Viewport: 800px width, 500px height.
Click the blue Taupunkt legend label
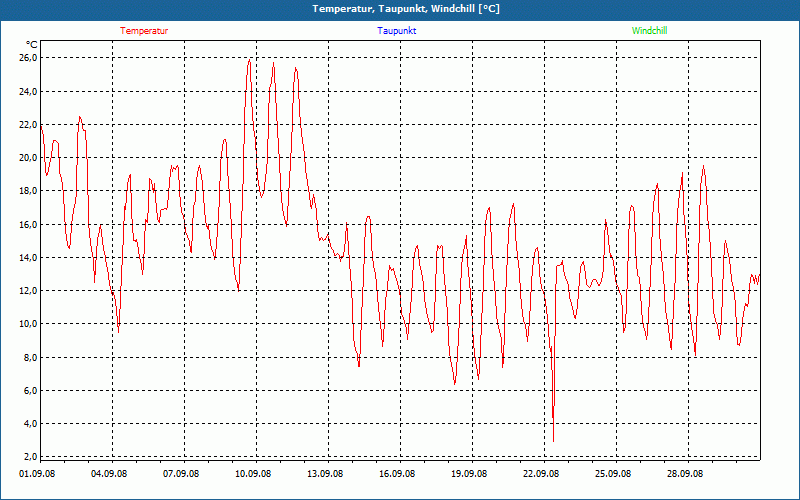396,31
